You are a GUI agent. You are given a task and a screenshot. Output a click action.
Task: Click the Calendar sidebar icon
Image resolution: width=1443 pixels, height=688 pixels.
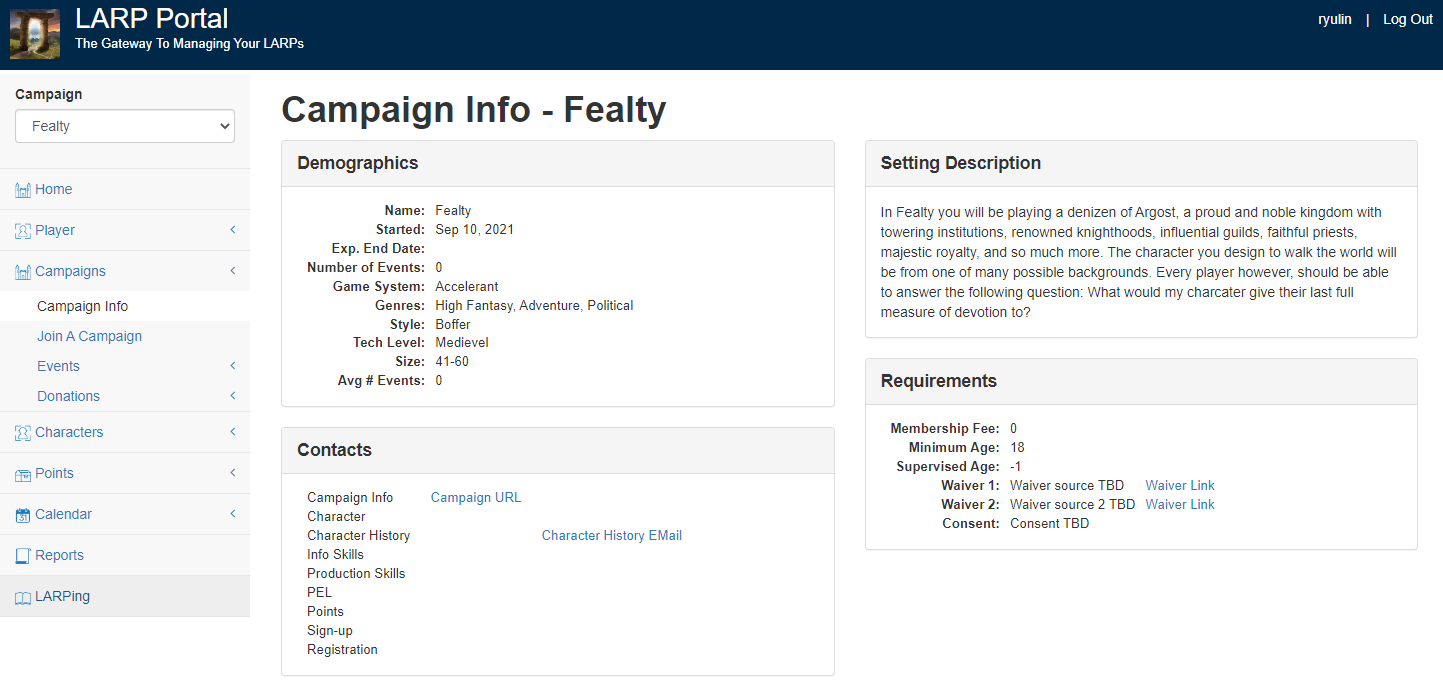click(23, 515)
